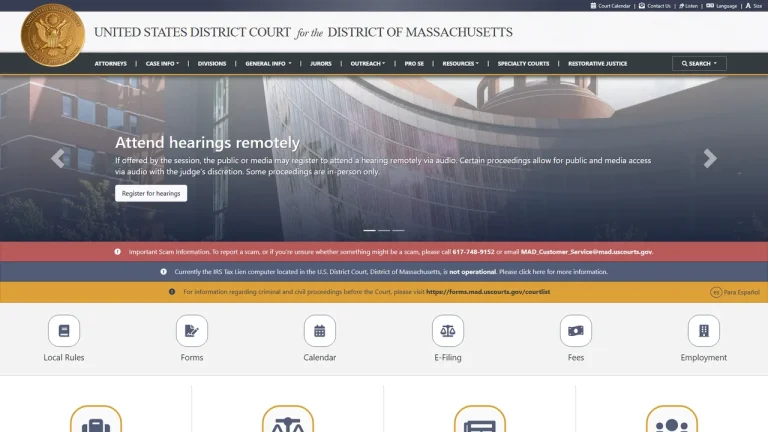Click the Court Calendar icon in top bar
The width and height of the screenshot is (768, 432).
point(593,6)
